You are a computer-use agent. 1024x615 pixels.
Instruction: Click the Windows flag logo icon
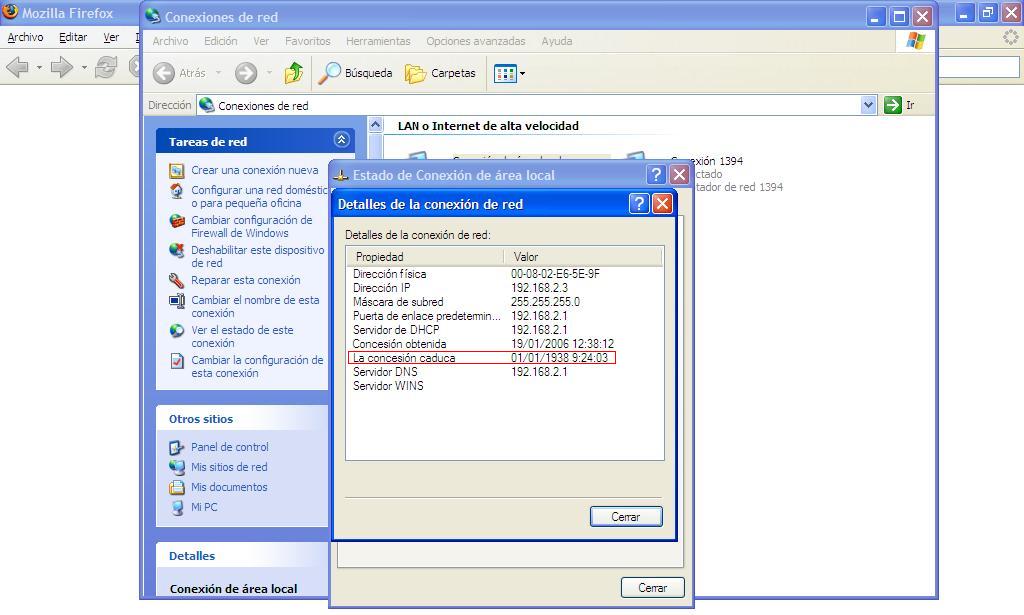pos(916,40)
